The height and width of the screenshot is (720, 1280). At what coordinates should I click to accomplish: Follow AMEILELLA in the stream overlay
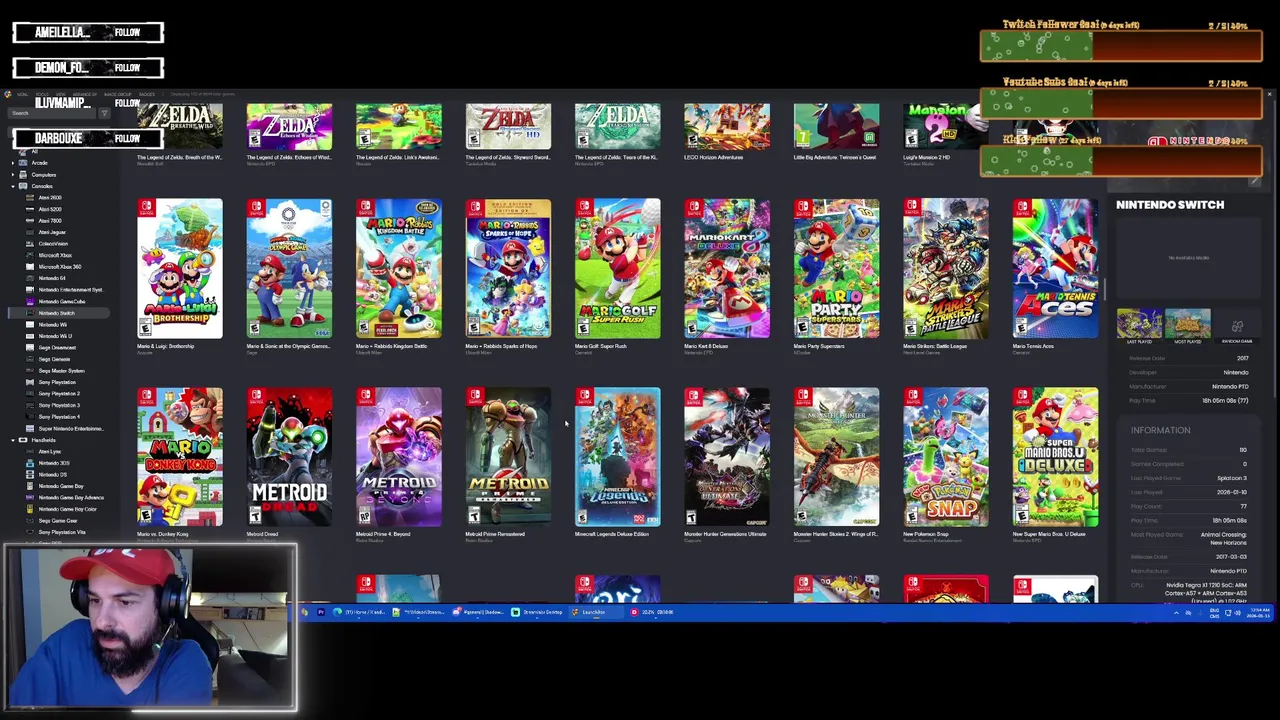127,32
